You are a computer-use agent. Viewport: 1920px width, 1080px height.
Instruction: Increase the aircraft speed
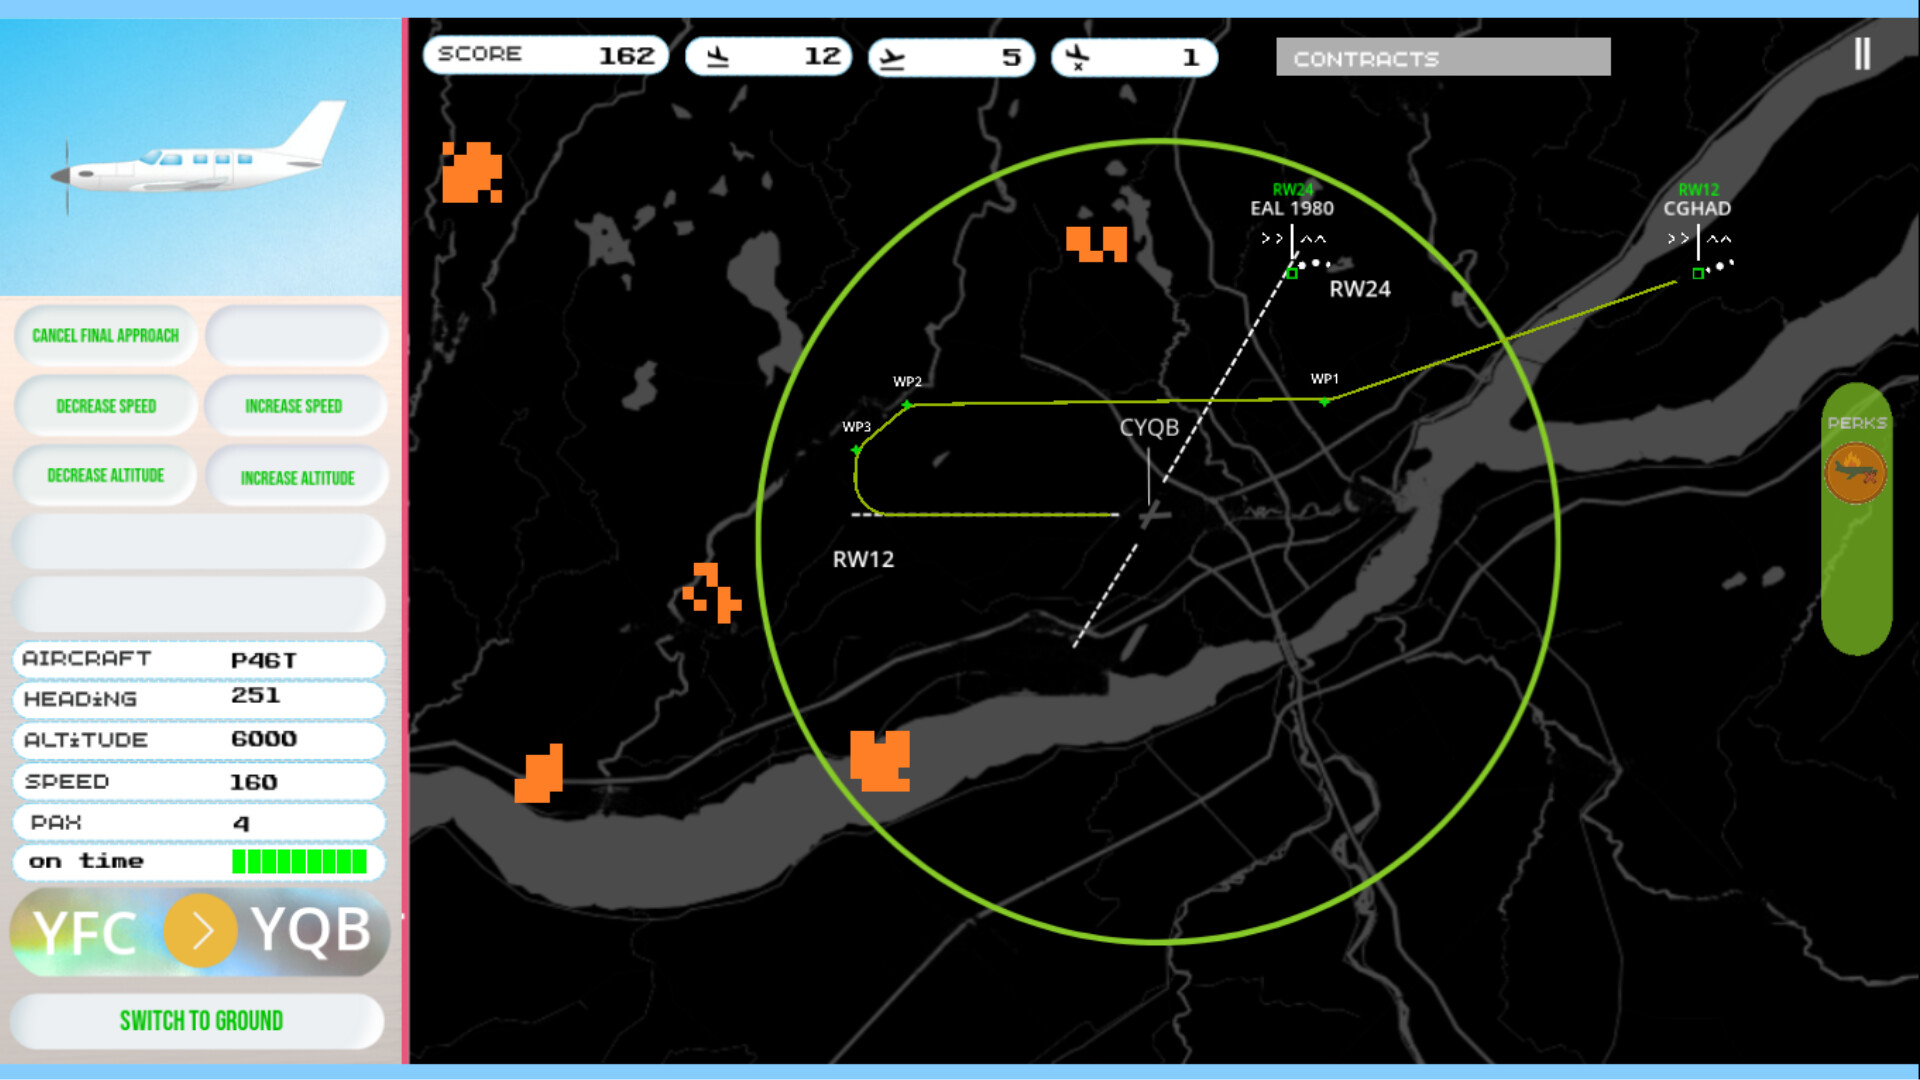point(294,405)
